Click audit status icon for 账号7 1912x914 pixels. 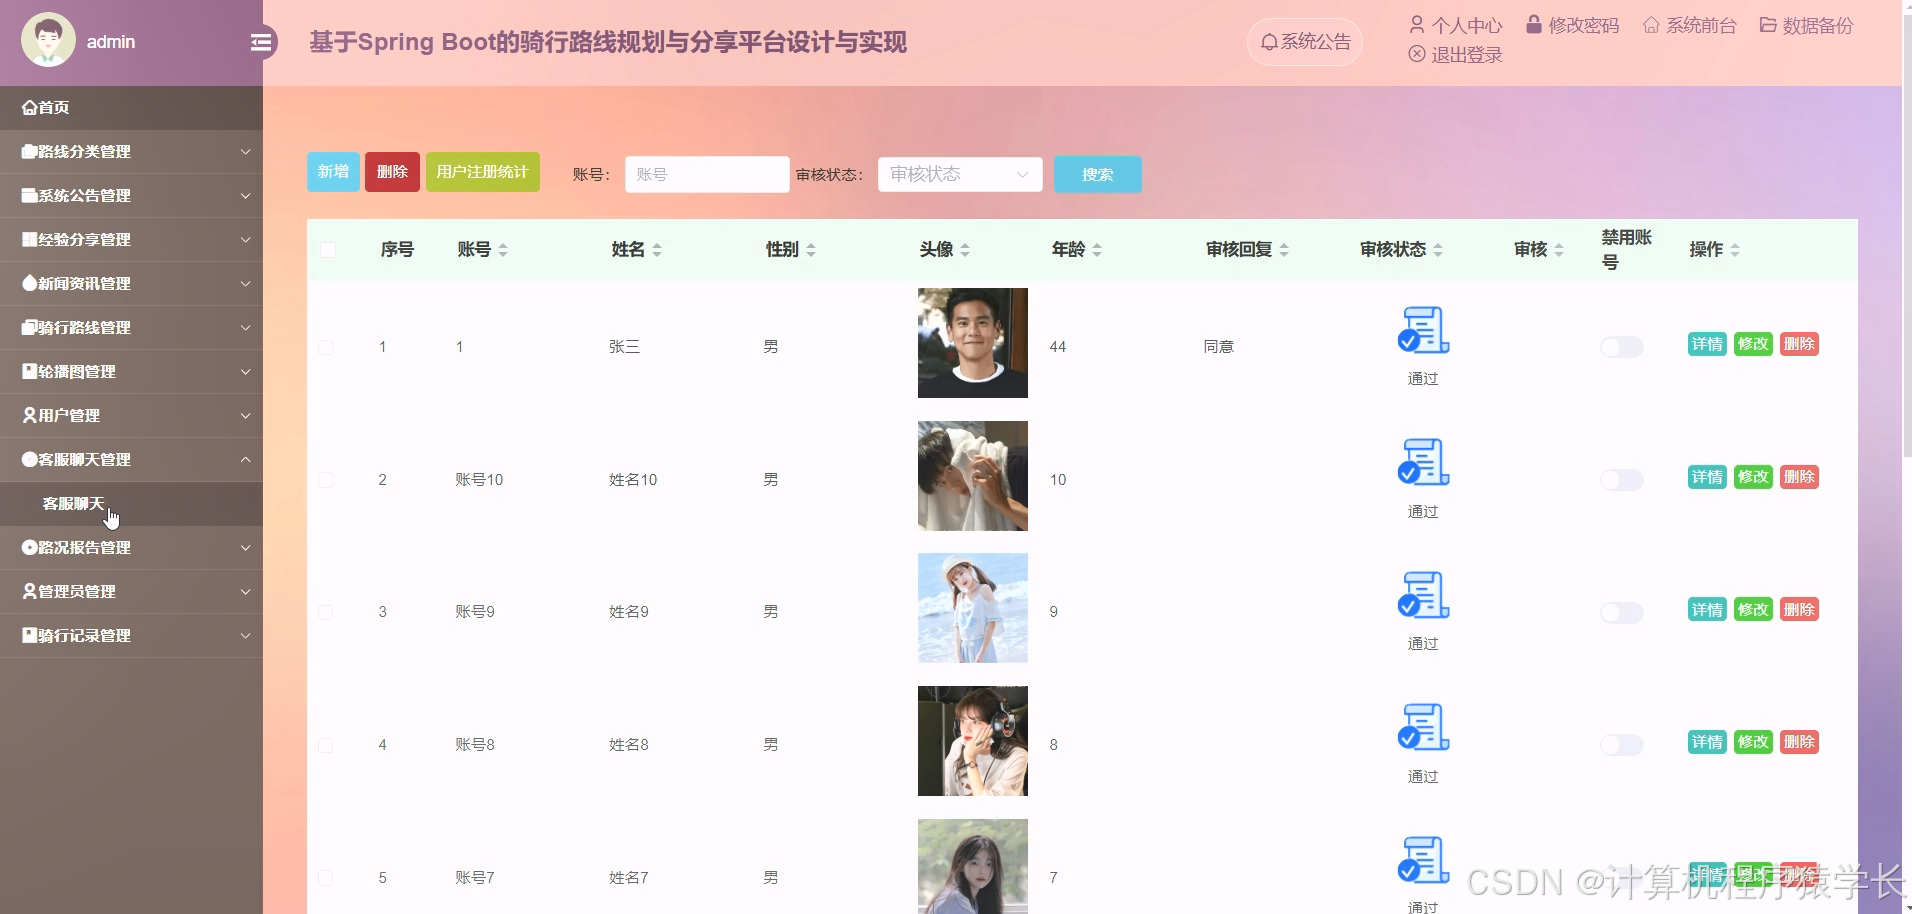pos(1423,860)
